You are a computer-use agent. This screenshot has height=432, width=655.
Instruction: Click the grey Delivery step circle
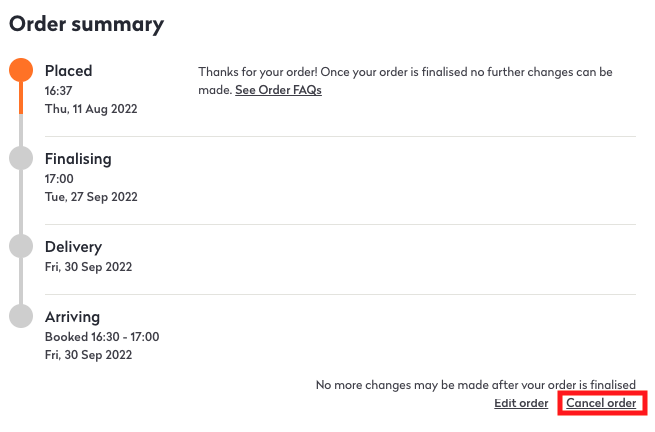(21, 246)
